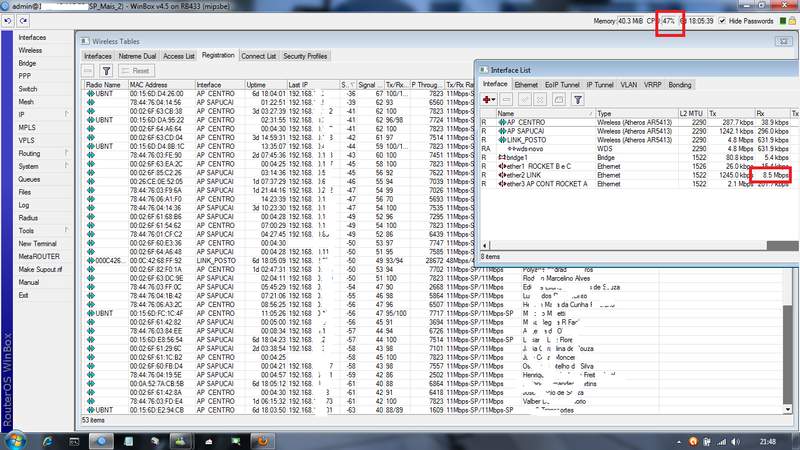The image size is (800, 450).
Task: Open New Terminal from the left menu
Action: point(37,243)
